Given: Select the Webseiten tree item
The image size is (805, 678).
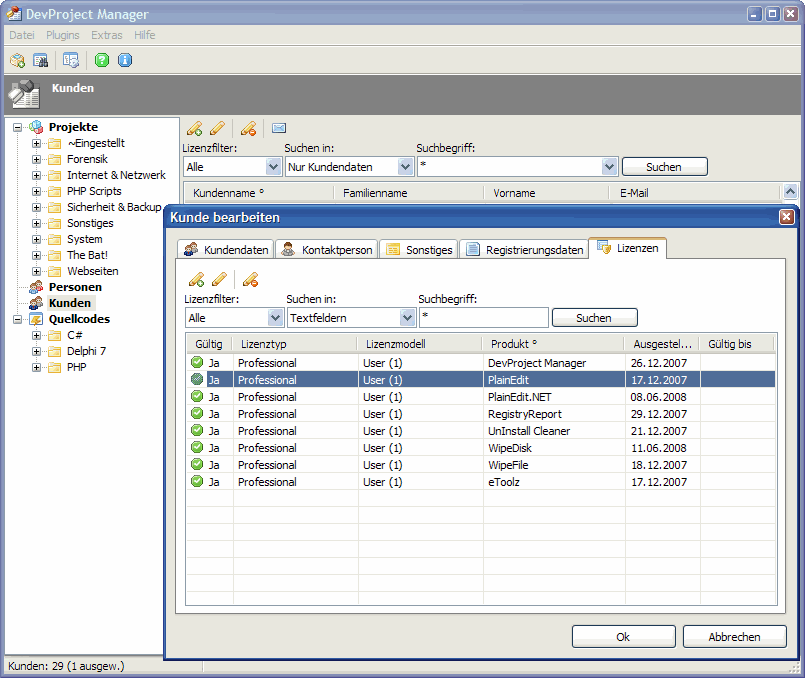Looking at the screenshot, I should click(93, 271).
